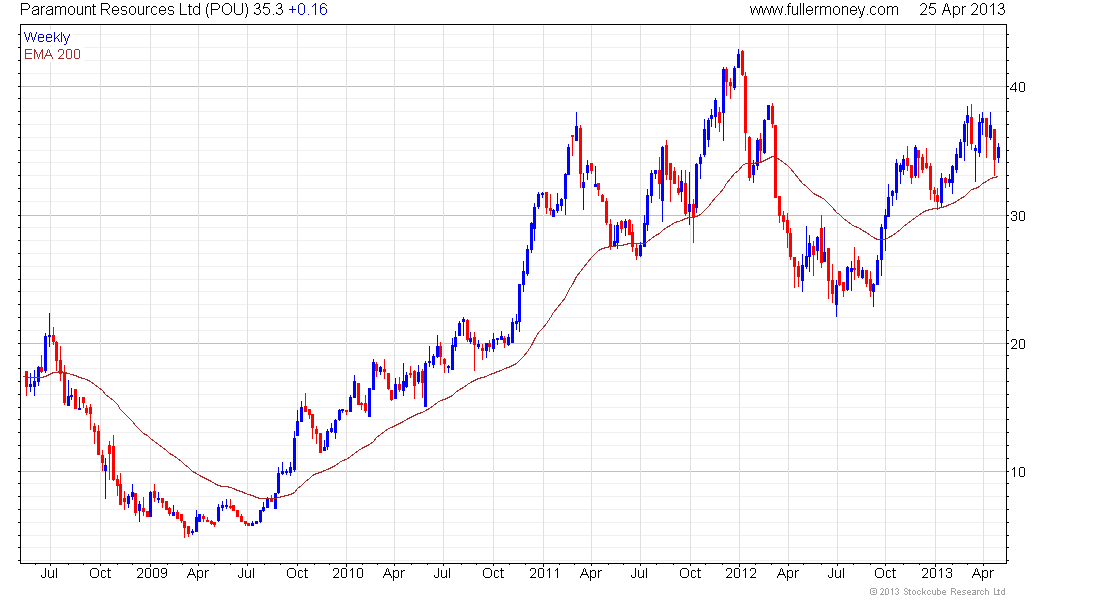The height and width of the screenshot is (600, 1100).
Task: Click the 2010 year label on time axis
Action: pos(348,573)
